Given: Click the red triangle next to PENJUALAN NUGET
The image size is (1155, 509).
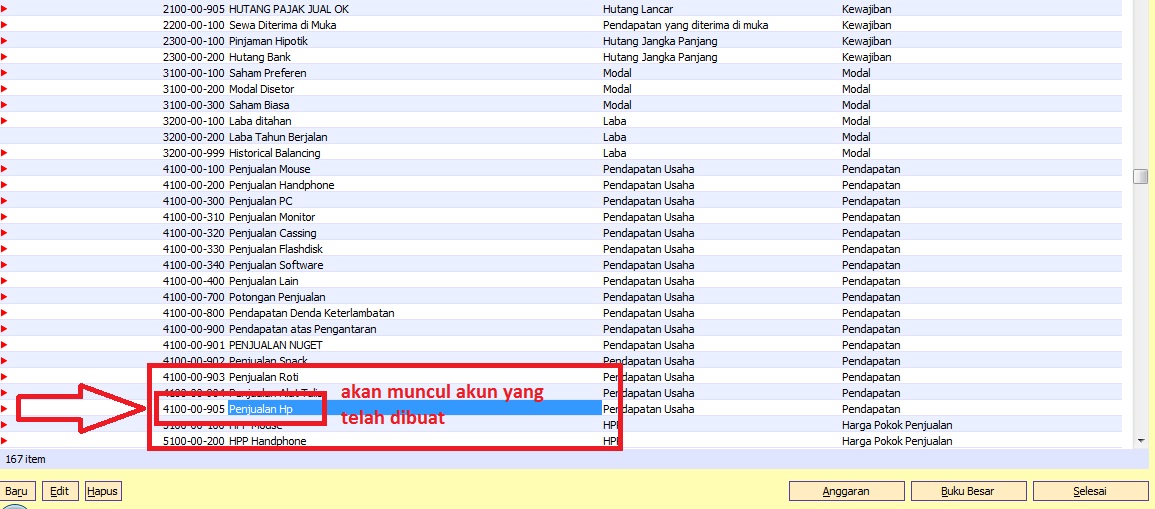Looking at the screenshot, I should (4, 345).
